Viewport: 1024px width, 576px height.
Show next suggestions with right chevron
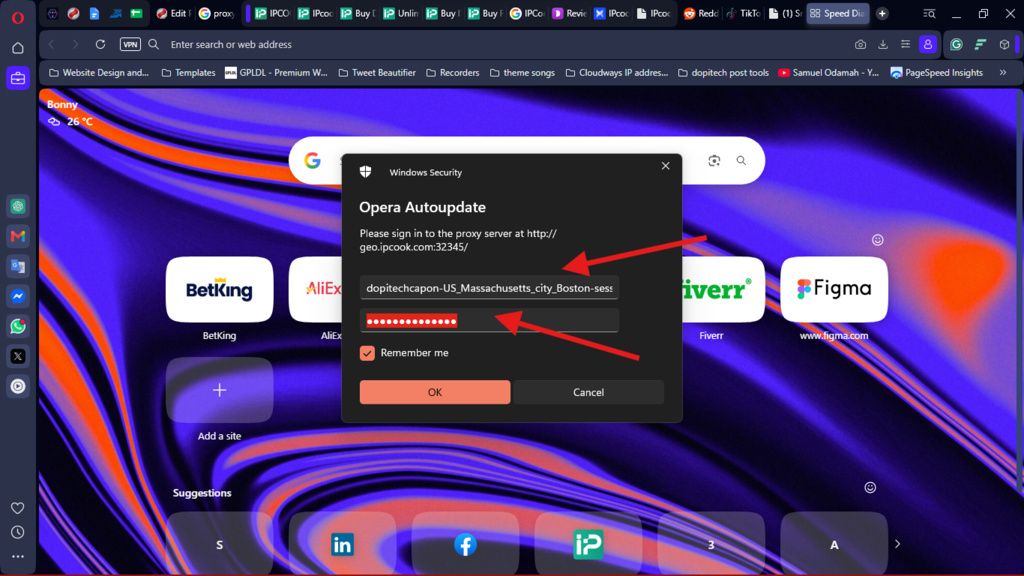coord(897,544)
